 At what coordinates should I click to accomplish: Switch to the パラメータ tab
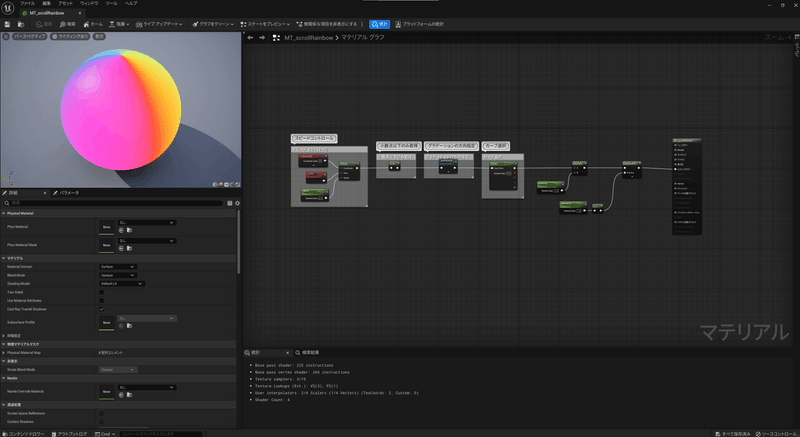68,191
